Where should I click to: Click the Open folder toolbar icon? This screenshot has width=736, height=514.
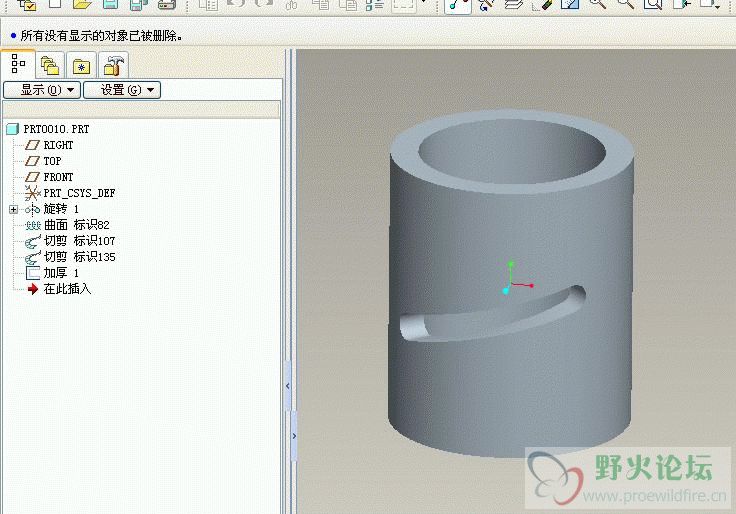[83, 5]
